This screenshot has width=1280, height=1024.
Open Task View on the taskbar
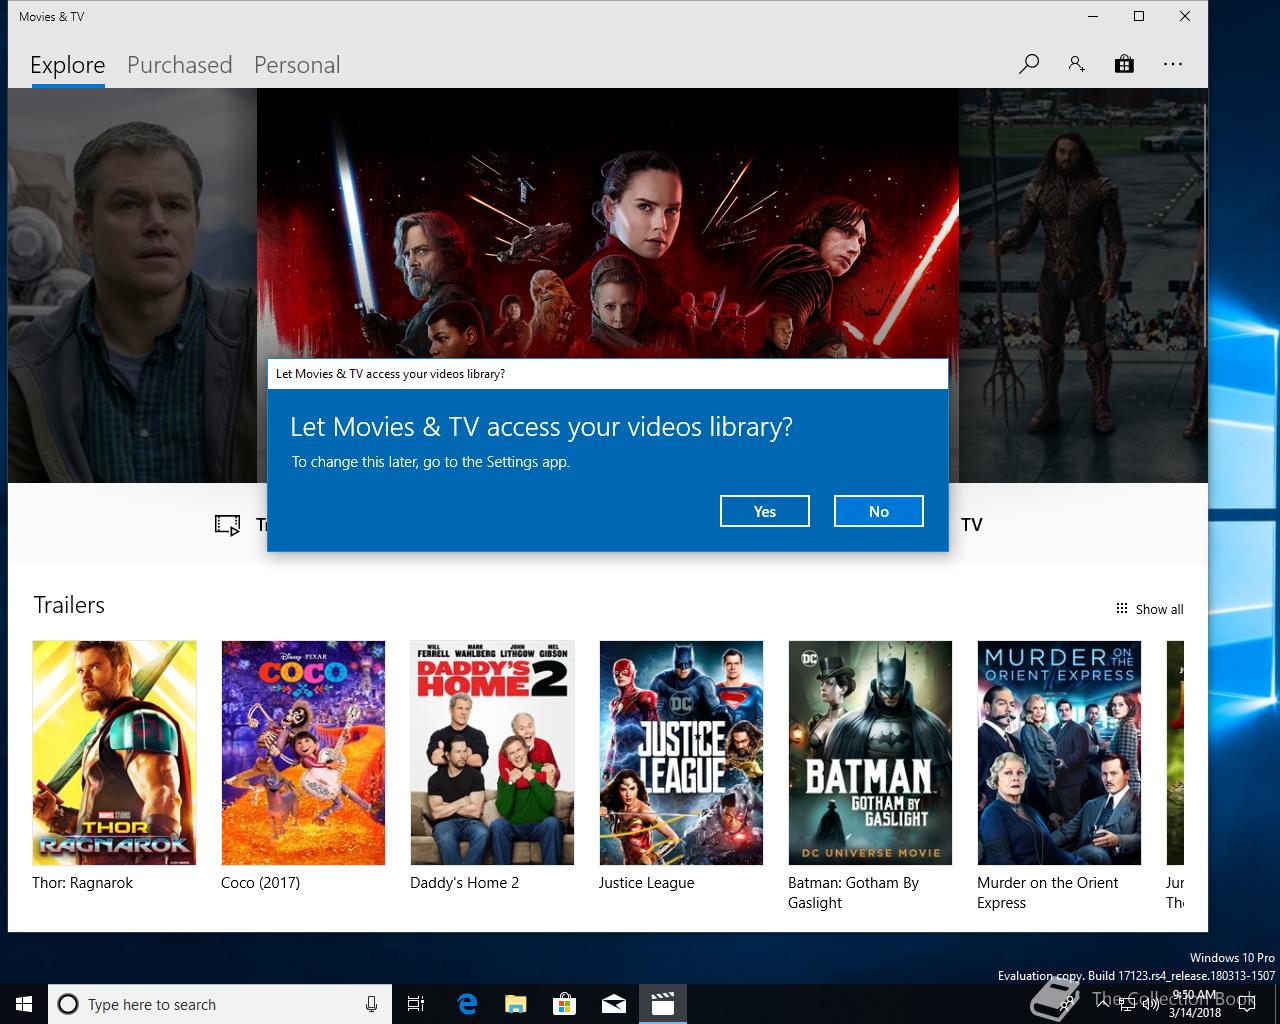416,1004
